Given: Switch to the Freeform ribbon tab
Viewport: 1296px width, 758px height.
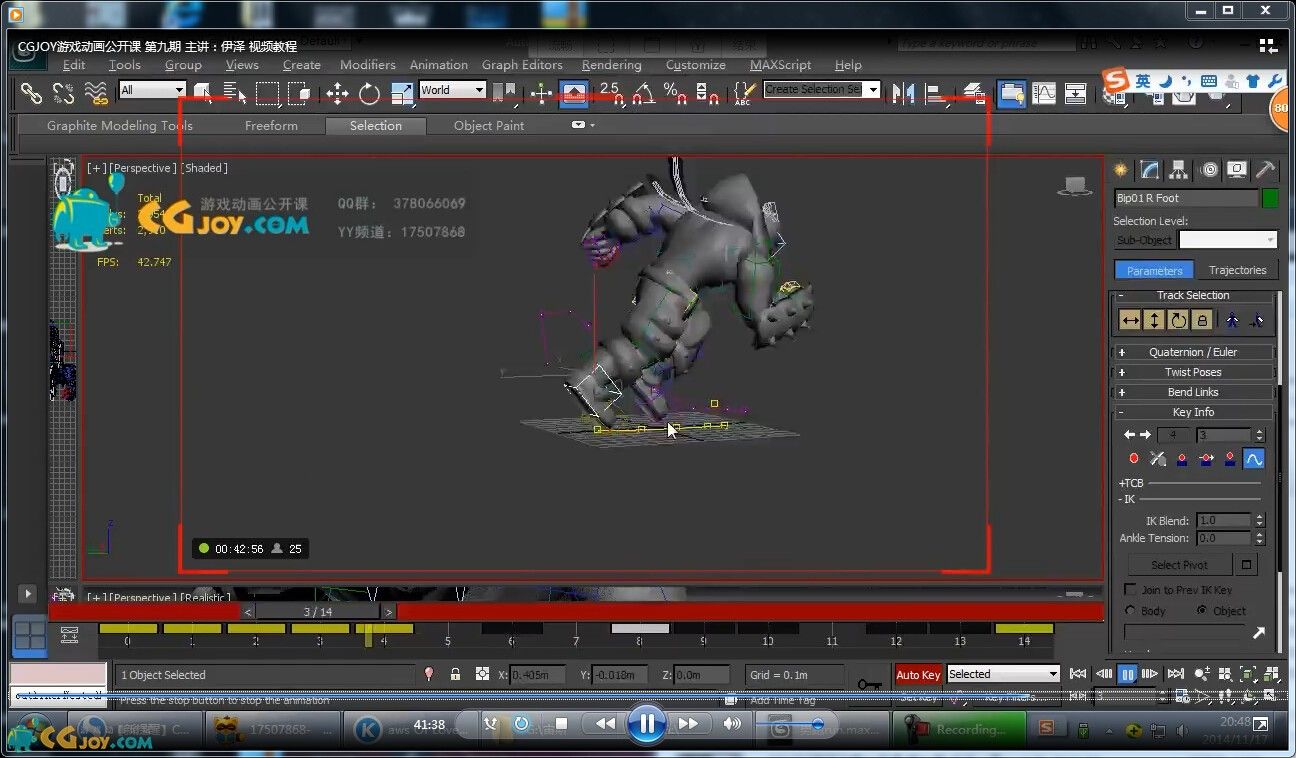Looking at the screenshot, I should click(271, 126).
